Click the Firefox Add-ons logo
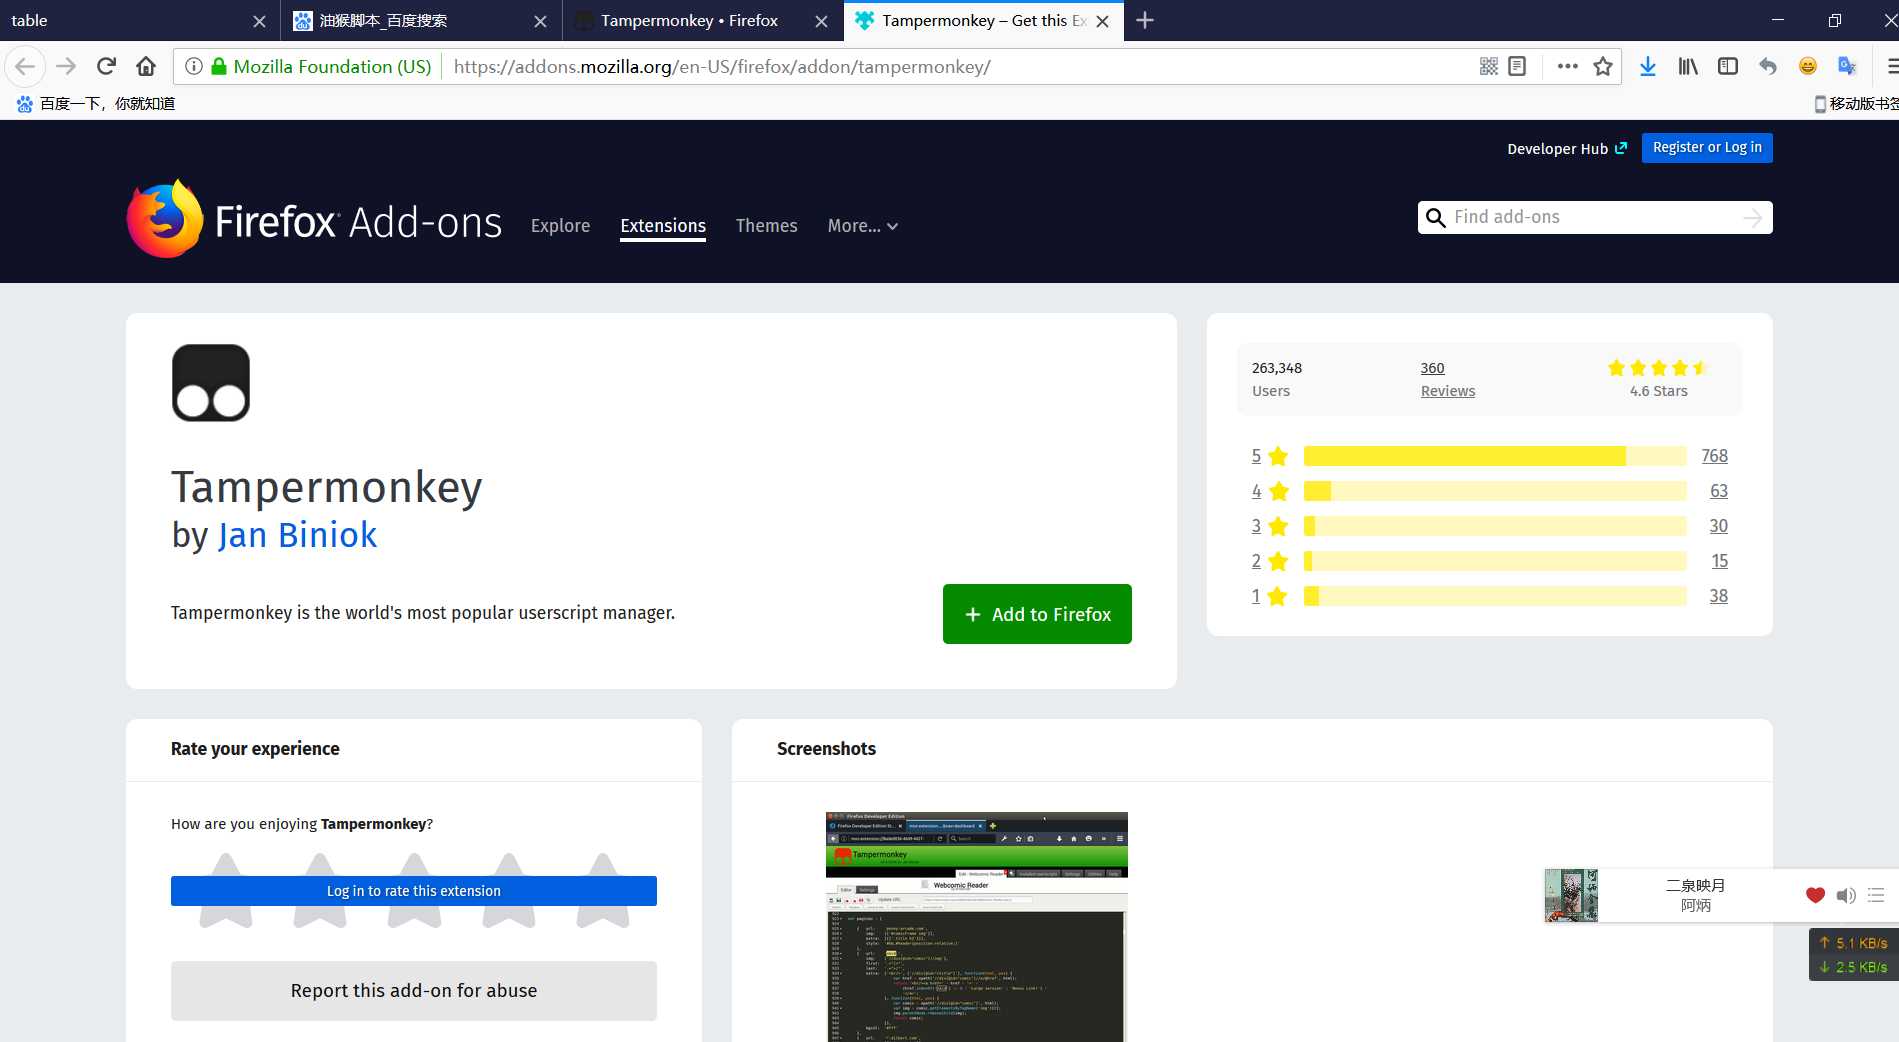 coord(314,220)
